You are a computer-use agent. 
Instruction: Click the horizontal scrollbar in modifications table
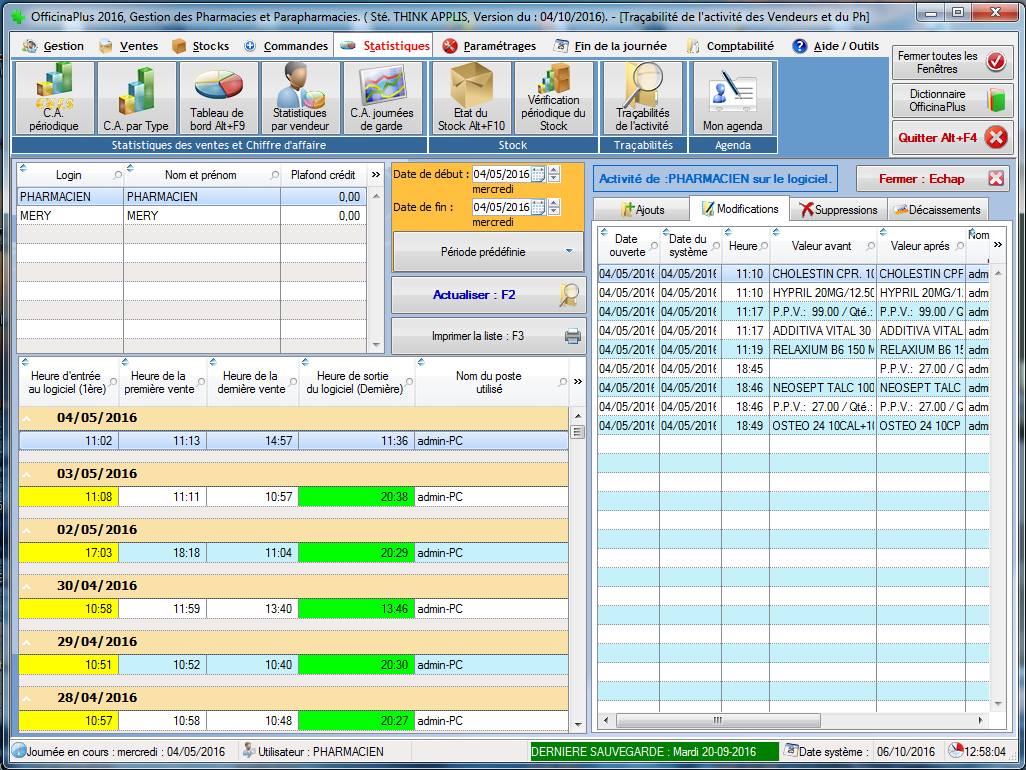pos(716,720)
